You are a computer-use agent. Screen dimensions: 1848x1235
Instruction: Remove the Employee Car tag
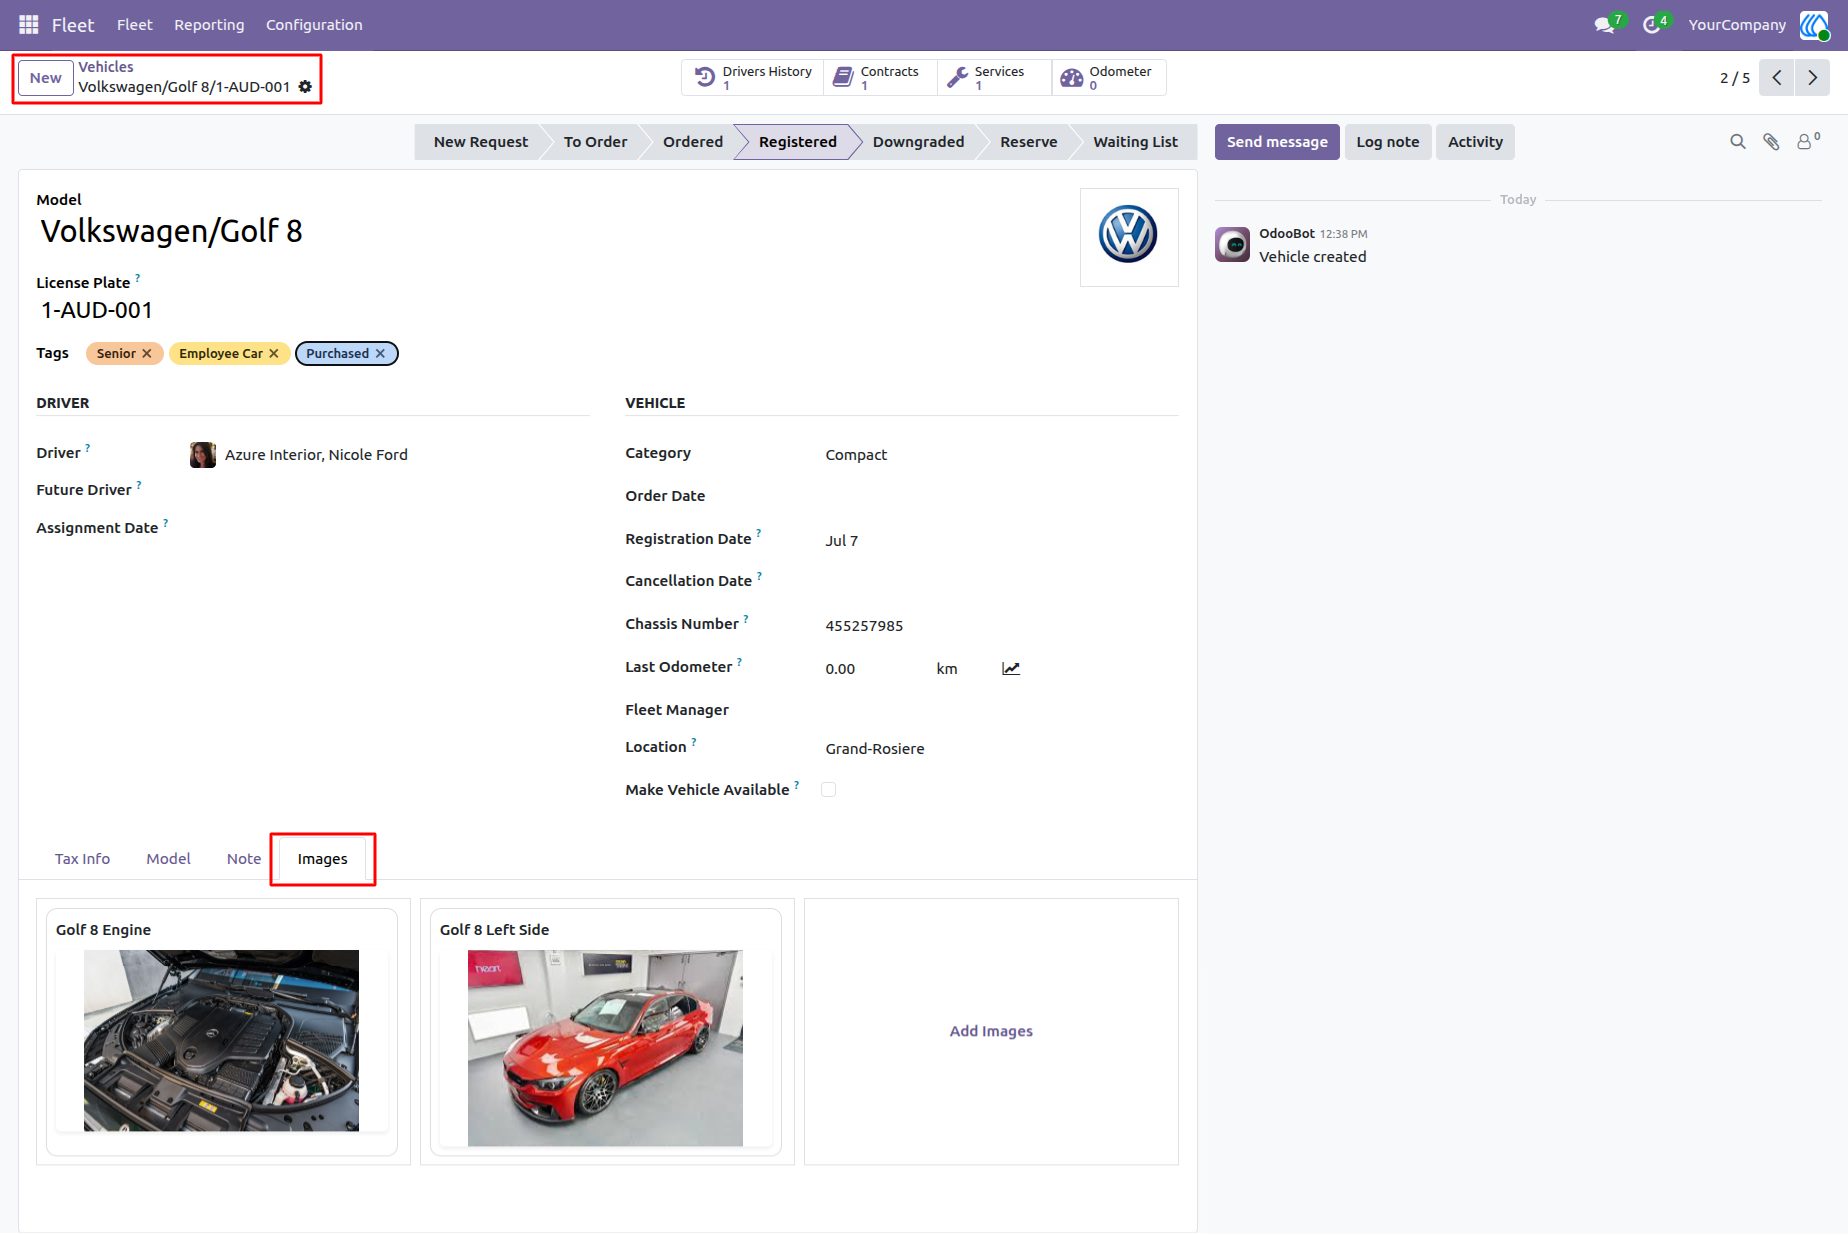(x=274, y=354)
